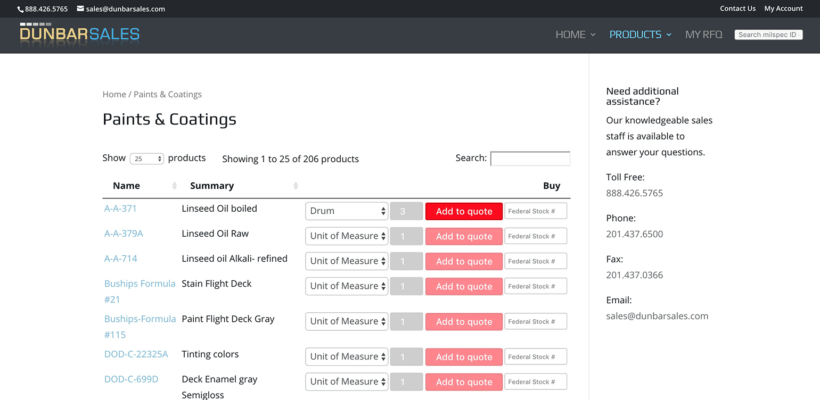Open Buships Formula #21 product link
Viewport: 820px width, 400px height.
(x=140, y=291)
